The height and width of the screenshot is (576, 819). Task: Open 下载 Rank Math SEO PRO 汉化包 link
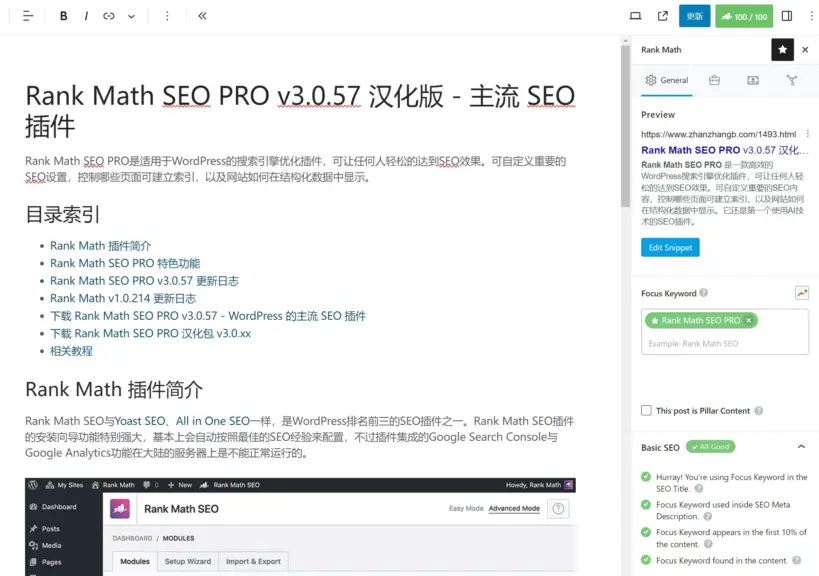(150, 334)
